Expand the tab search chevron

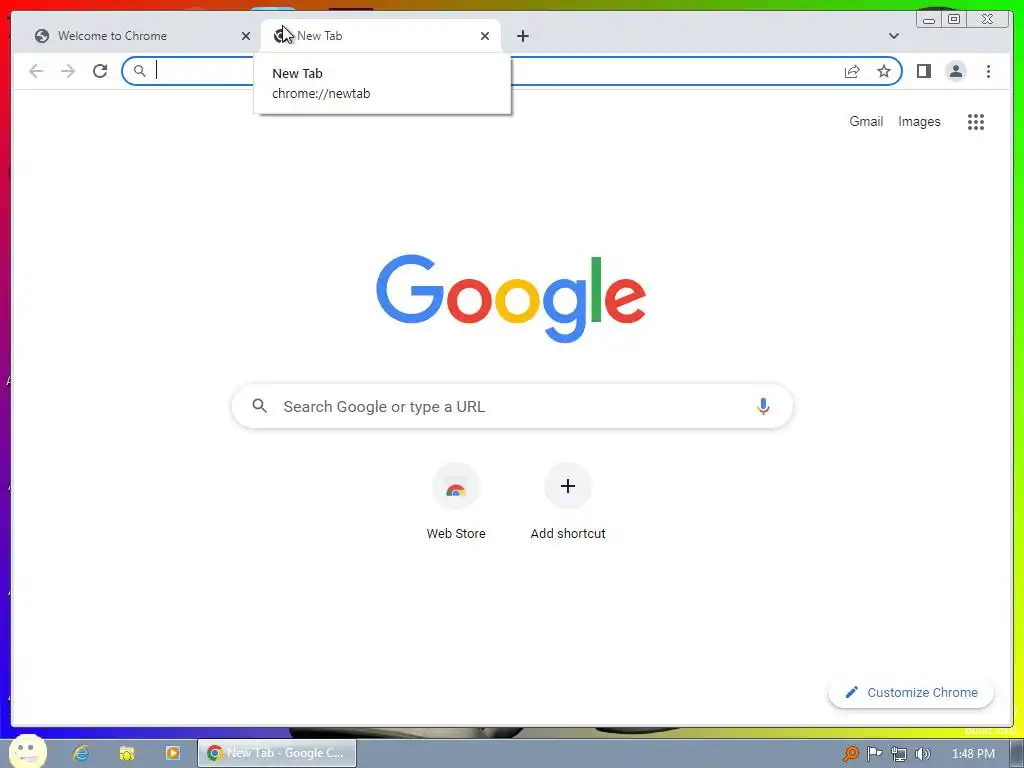pos(893,36)
